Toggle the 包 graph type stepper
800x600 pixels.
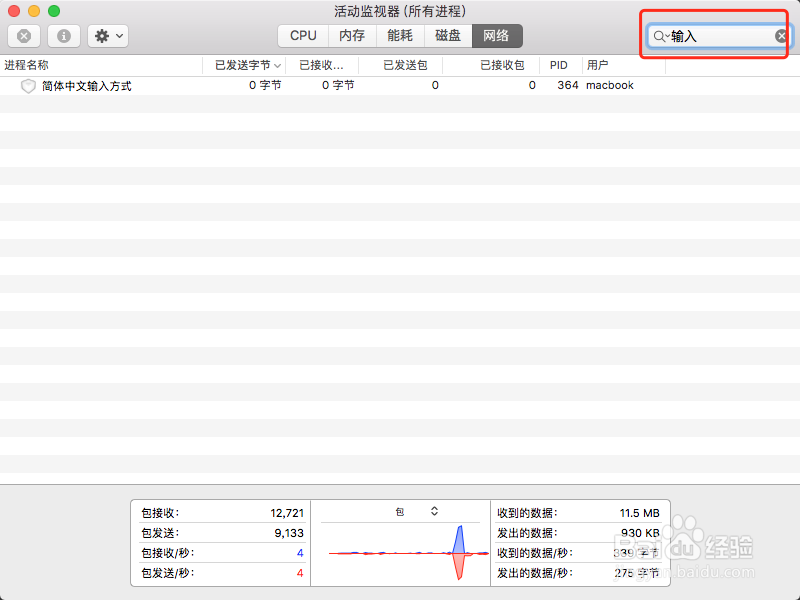(434, 511)
